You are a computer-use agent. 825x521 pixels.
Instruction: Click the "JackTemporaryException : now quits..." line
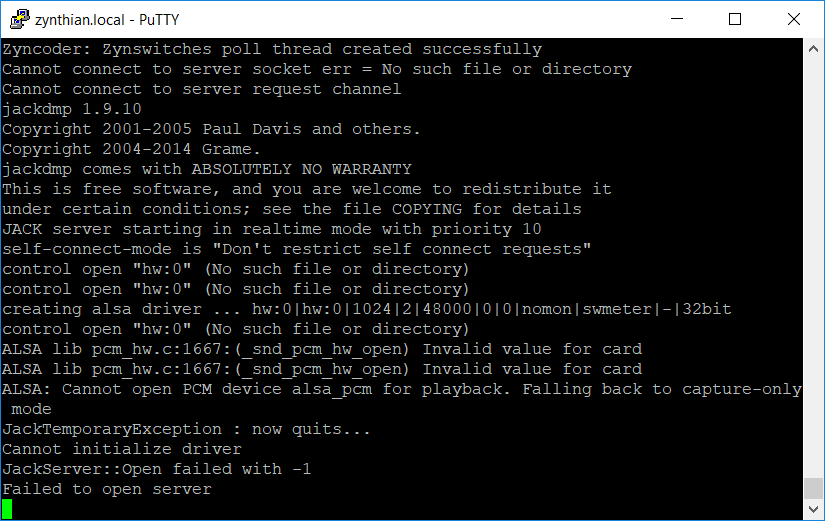coord(186,429)
